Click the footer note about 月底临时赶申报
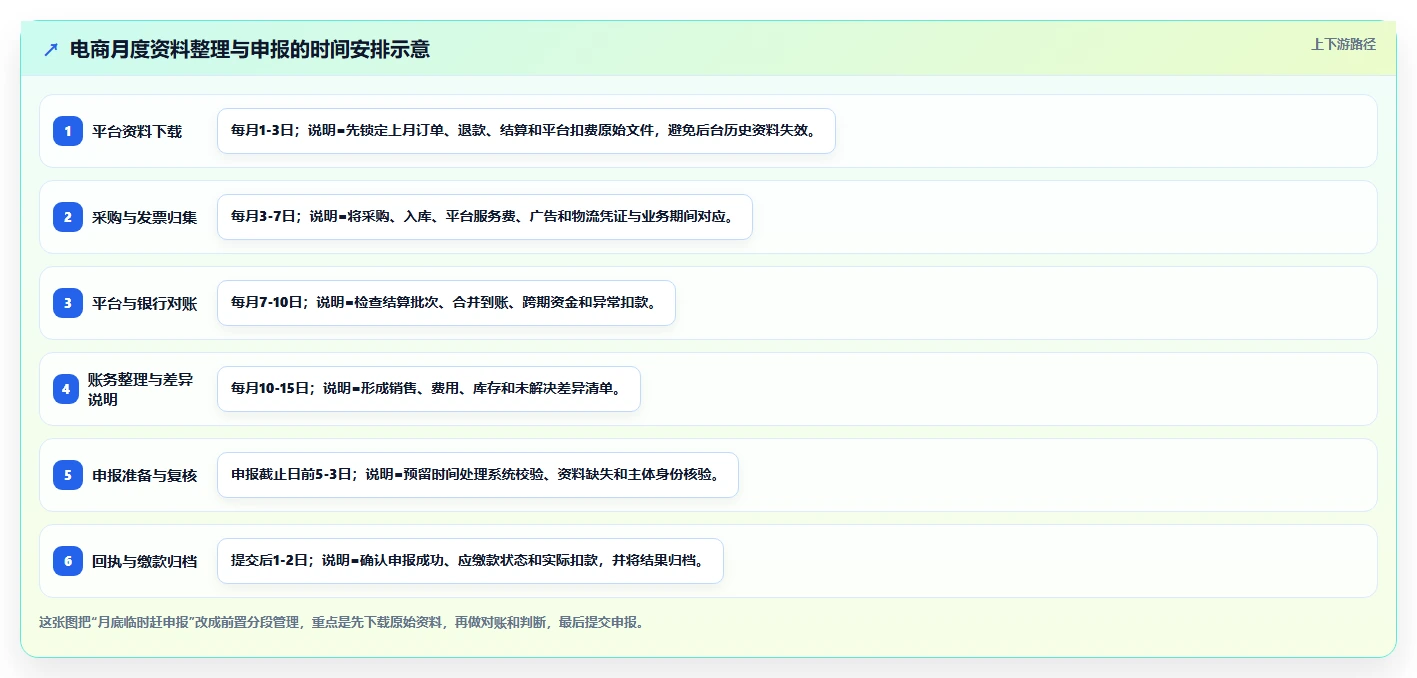1417x678 pixels. coord(343,622)
